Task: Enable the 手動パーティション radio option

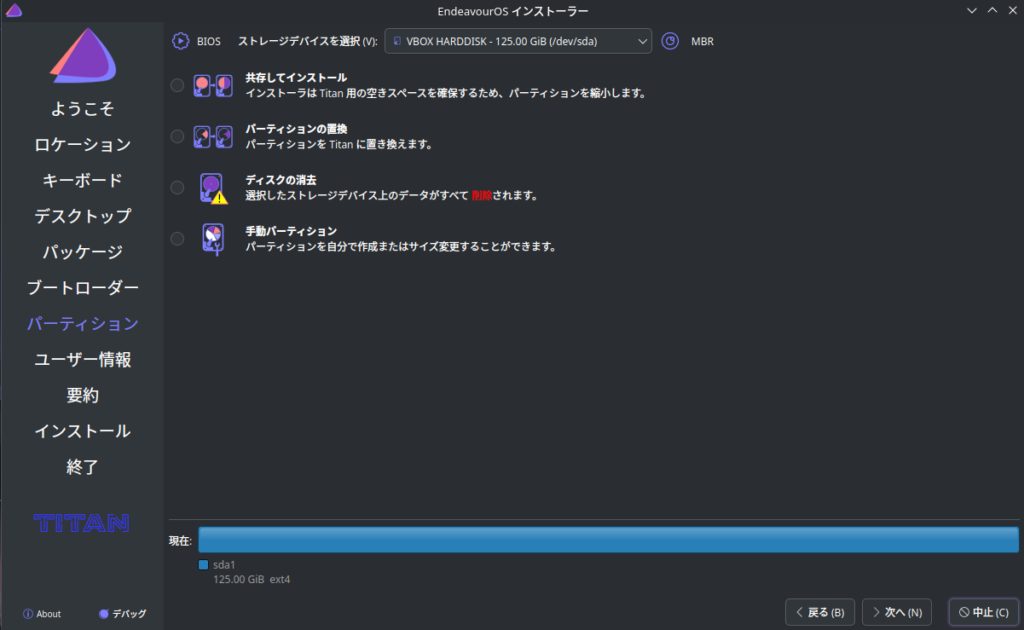Action: [177, 238]
